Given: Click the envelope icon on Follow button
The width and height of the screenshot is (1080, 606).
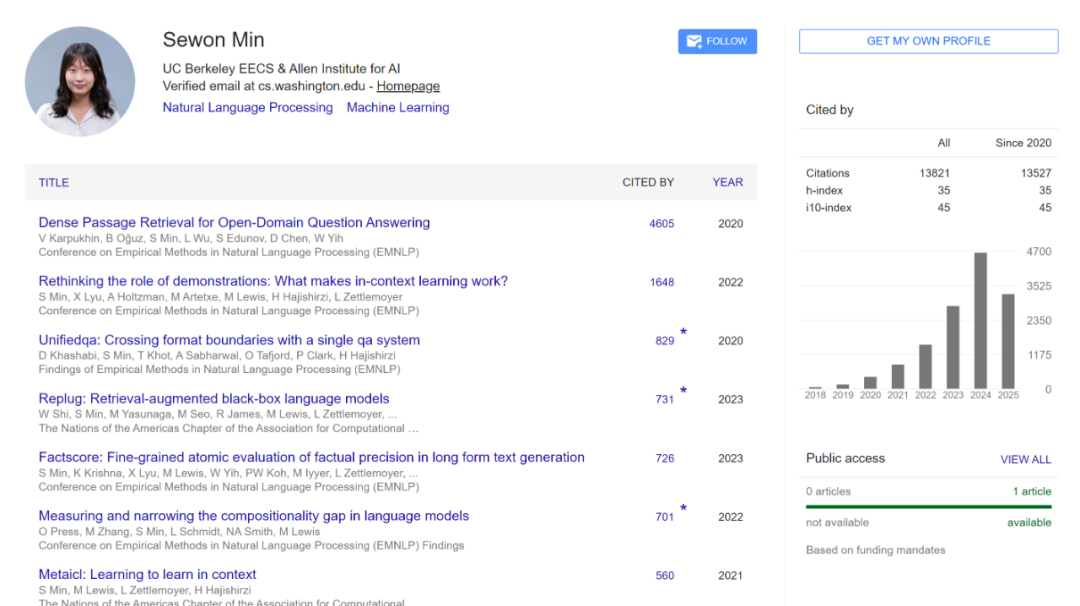Looking at the screenshot, I should pos(694,41).
